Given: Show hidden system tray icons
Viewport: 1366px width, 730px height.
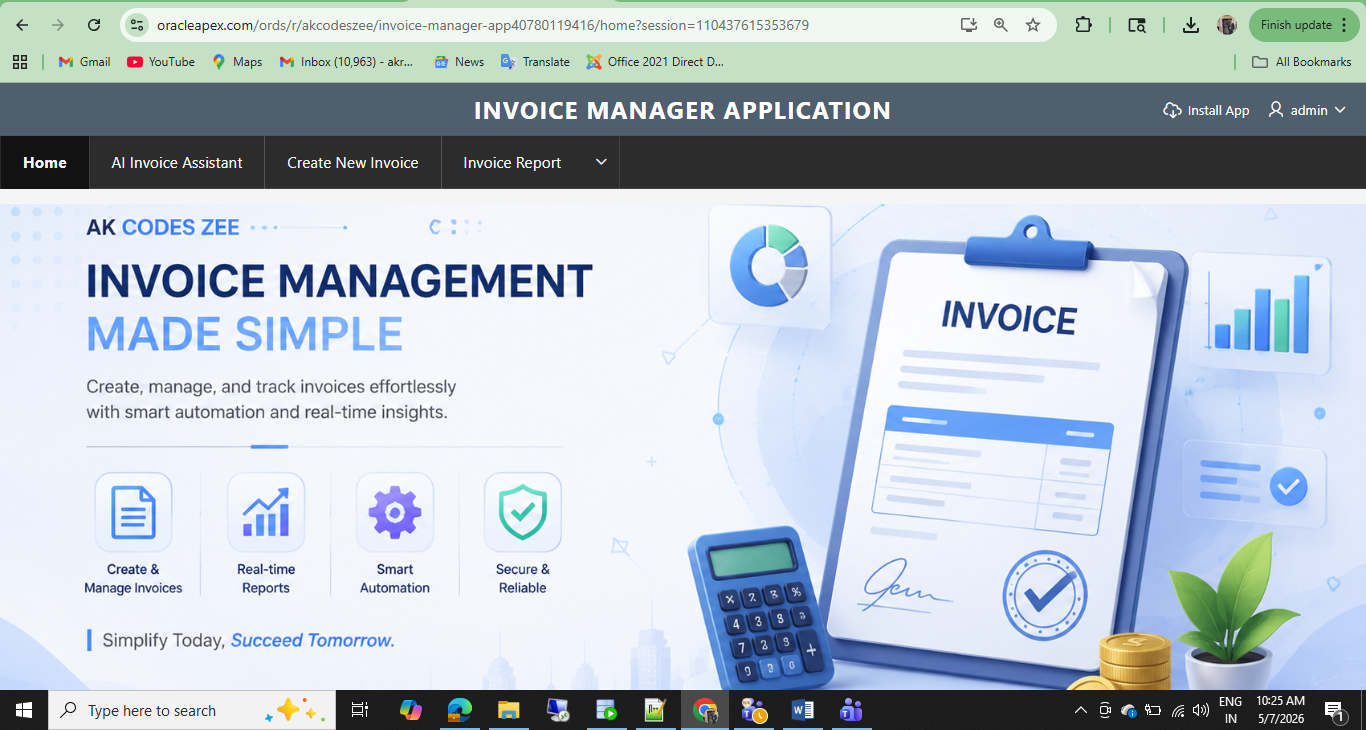Looking at the screenshot, I should point(1080,710).
